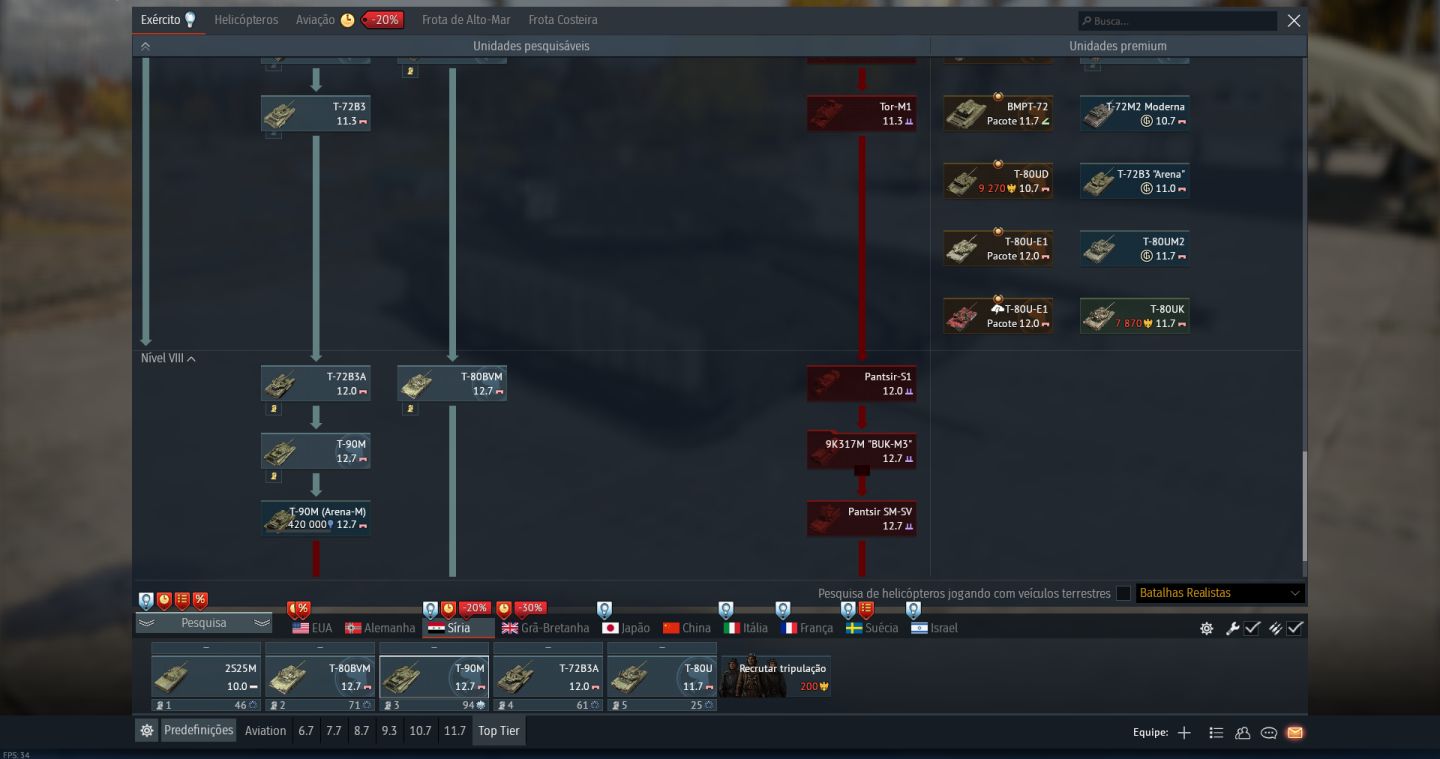Switch to the Aviação tab
This screenshot has height=759, width=1440.
pos(315,20)
